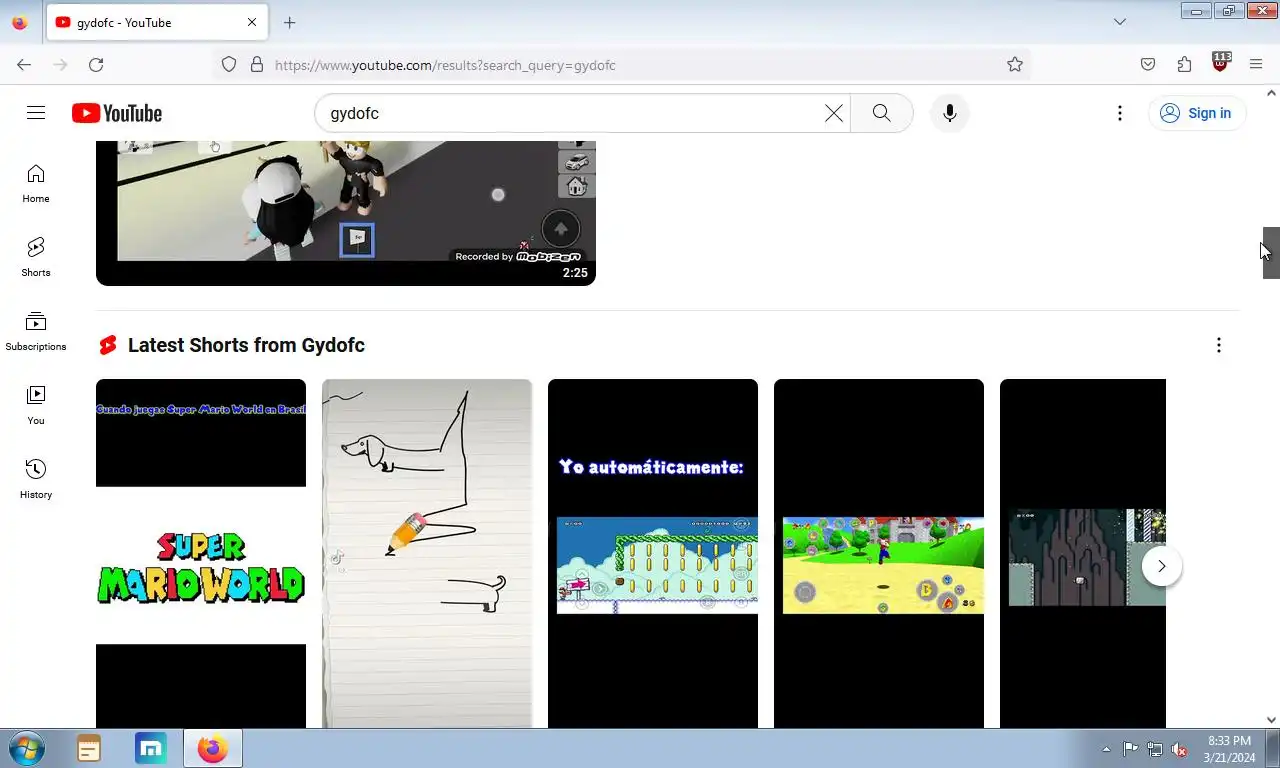Viewport: 1280px width, 768px height.
Task: Open the 2:25 Roblox video thumbnail
Action: 346,213
